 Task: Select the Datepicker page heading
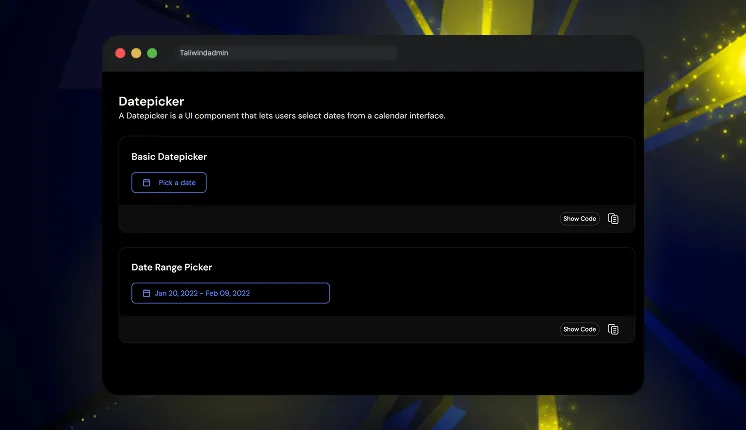tap(151, 101)
